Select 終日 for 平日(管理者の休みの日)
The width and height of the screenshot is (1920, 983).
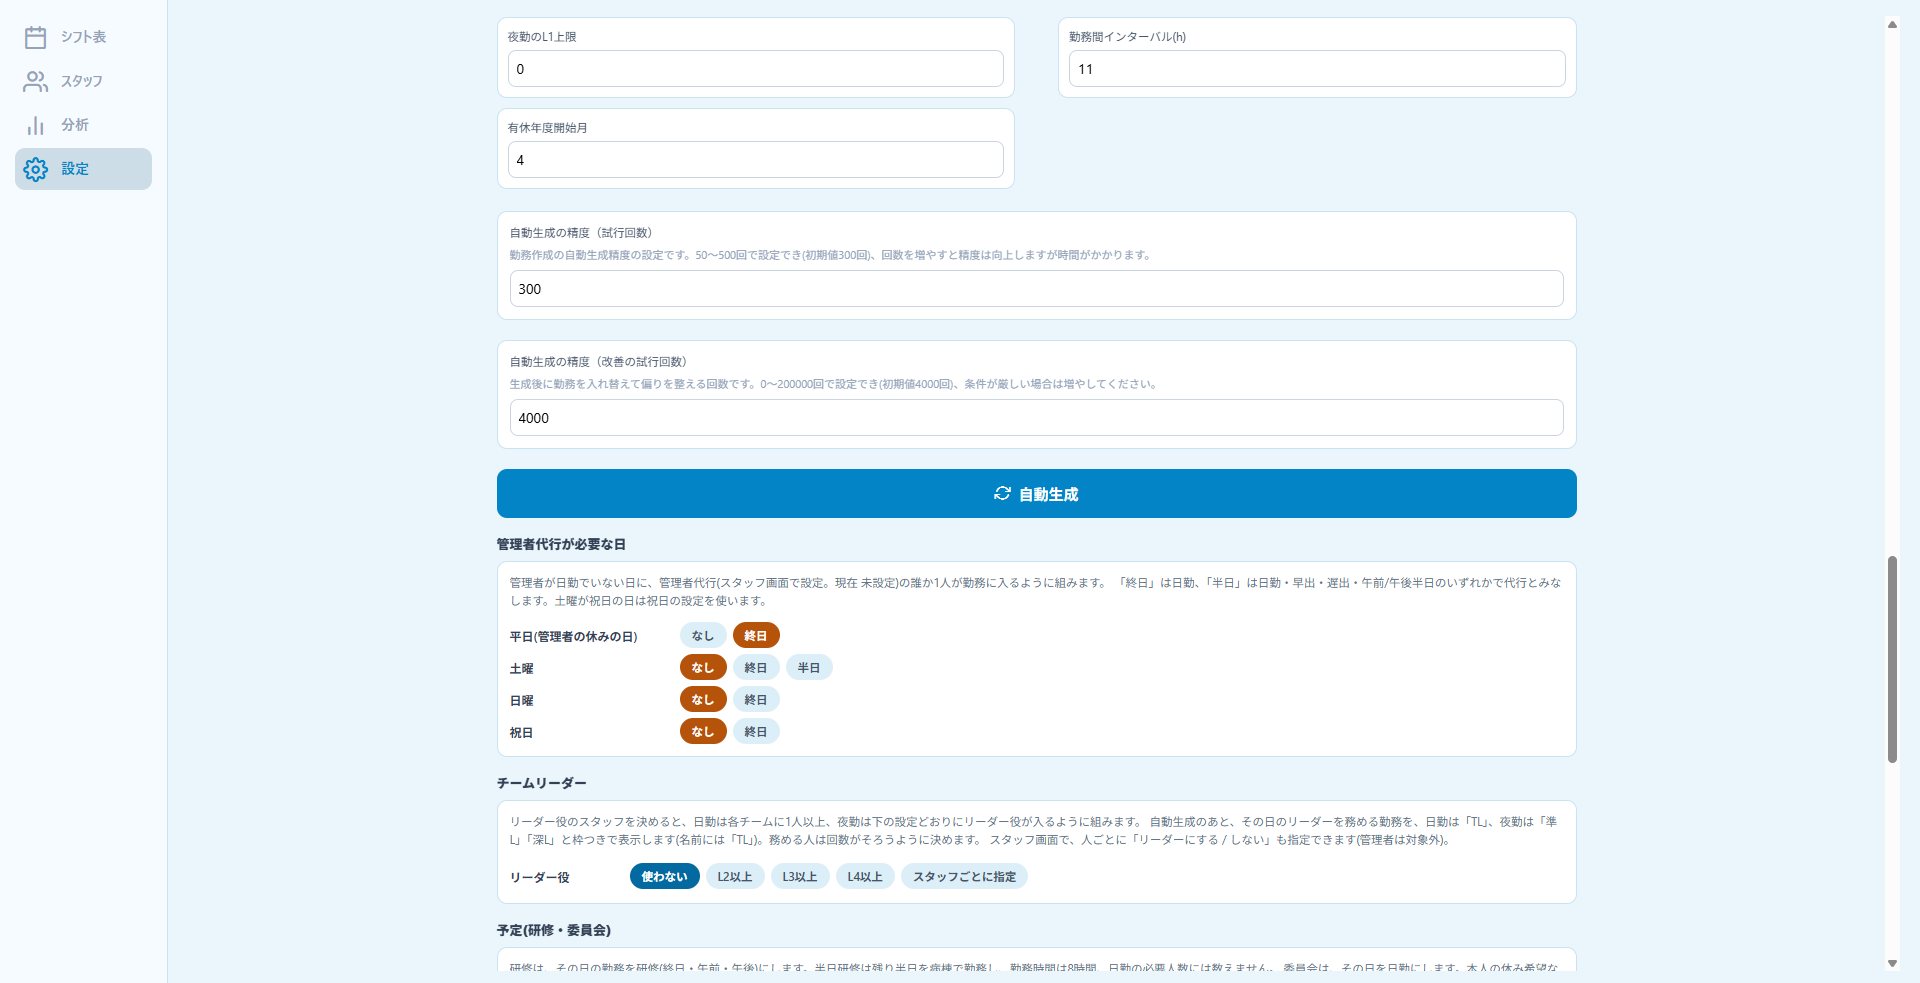756,635
